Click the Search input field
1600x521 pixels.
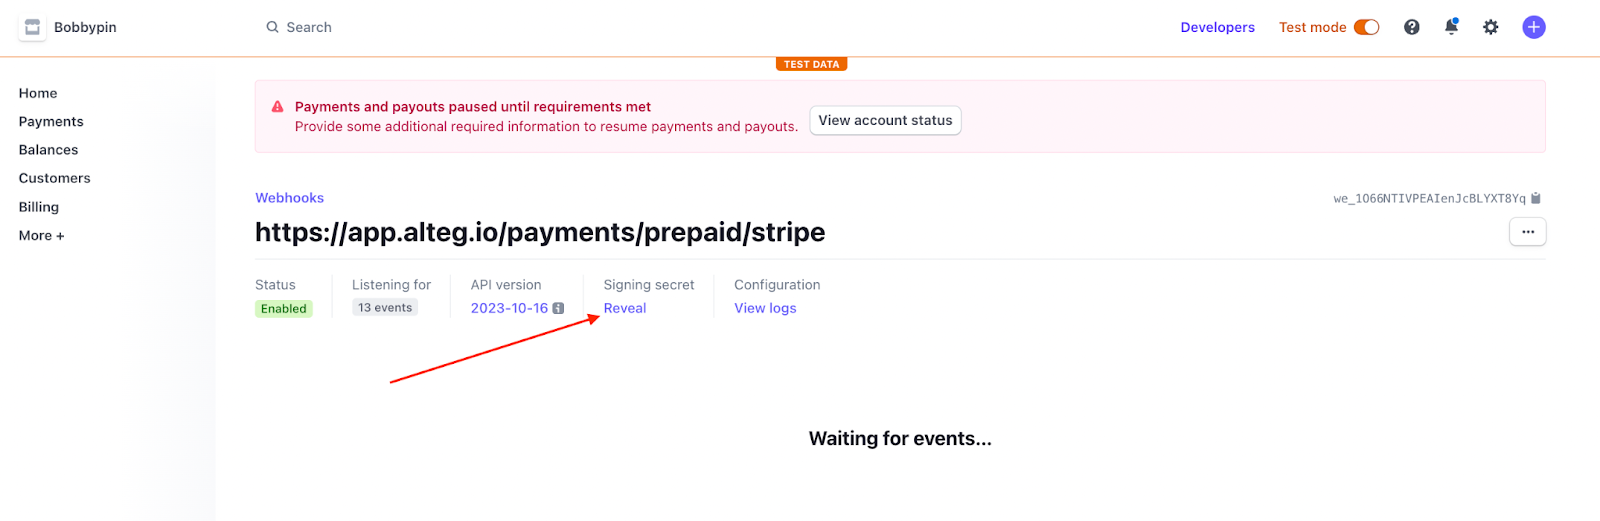coord(400,28)
